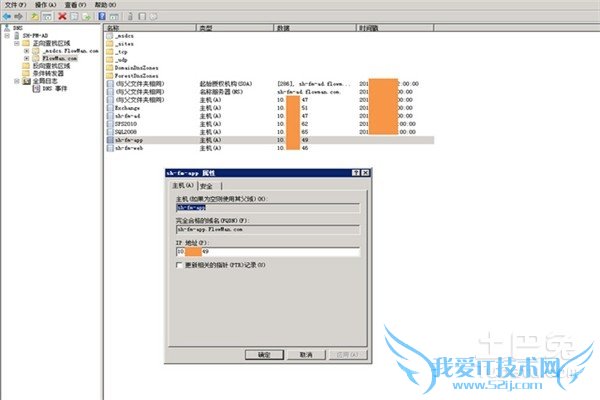Select the sh-fm-web host record
This screenshot has width=600, height=400.
tap(270, 148)
